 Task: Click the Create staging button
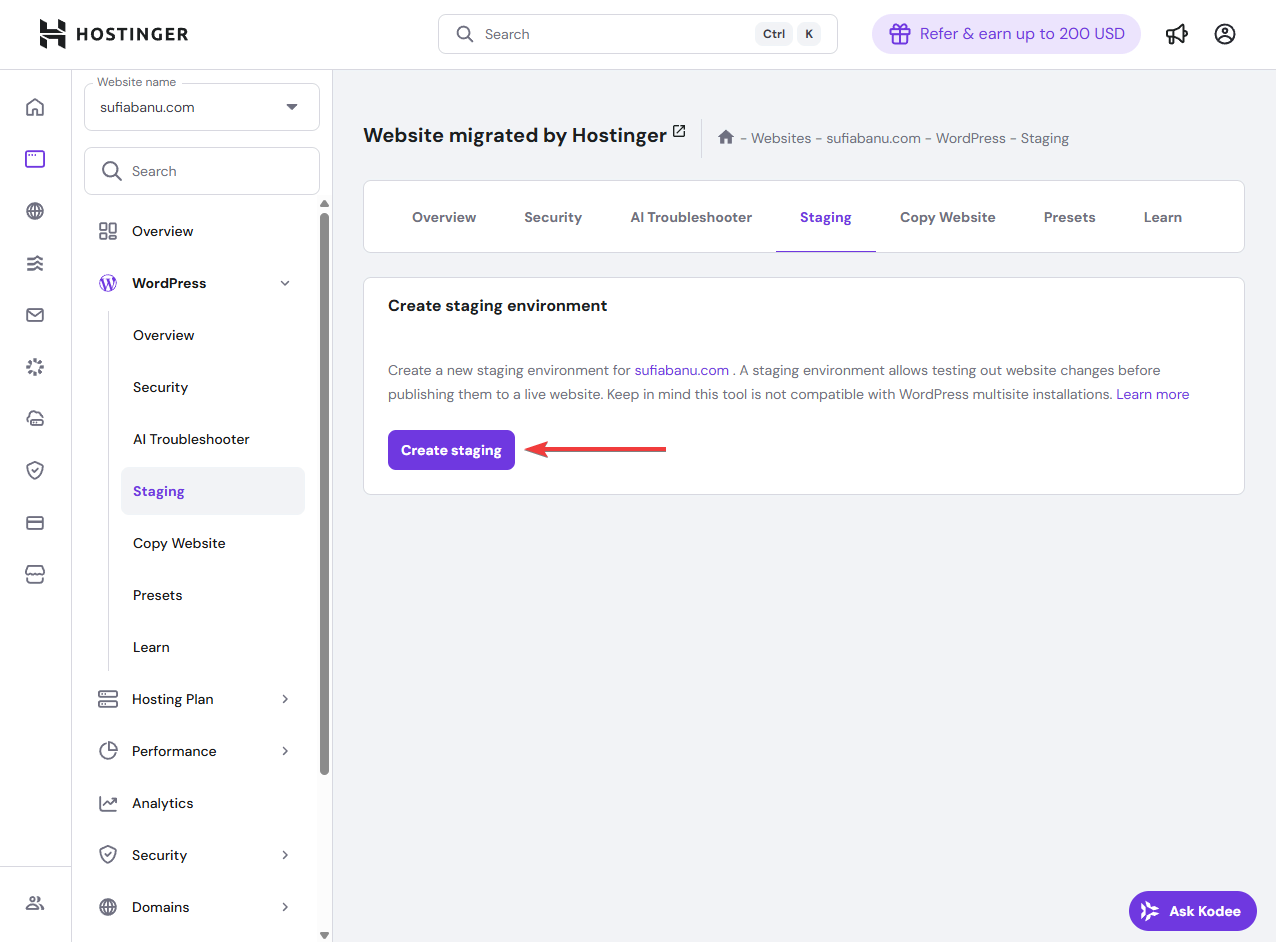pos(451,450)
